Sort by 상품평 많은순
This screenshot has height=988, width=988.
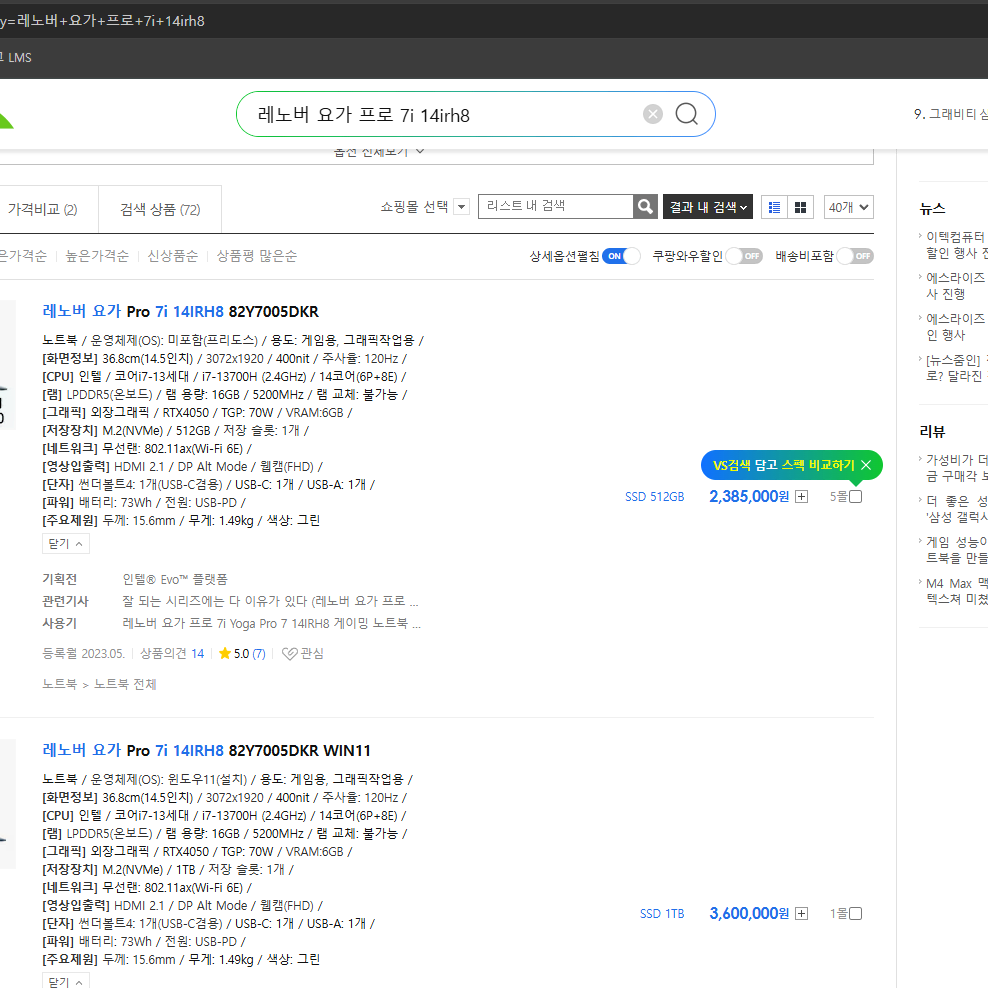[x=256, y=256]
